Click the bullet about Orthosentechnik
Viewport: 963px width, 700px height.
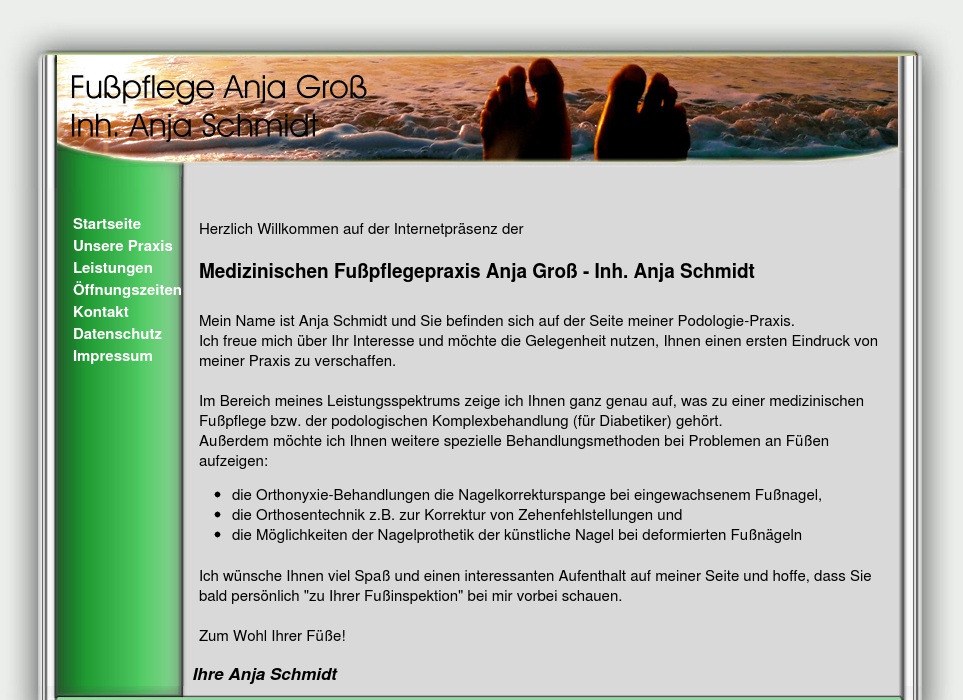(x=457, y=514)
